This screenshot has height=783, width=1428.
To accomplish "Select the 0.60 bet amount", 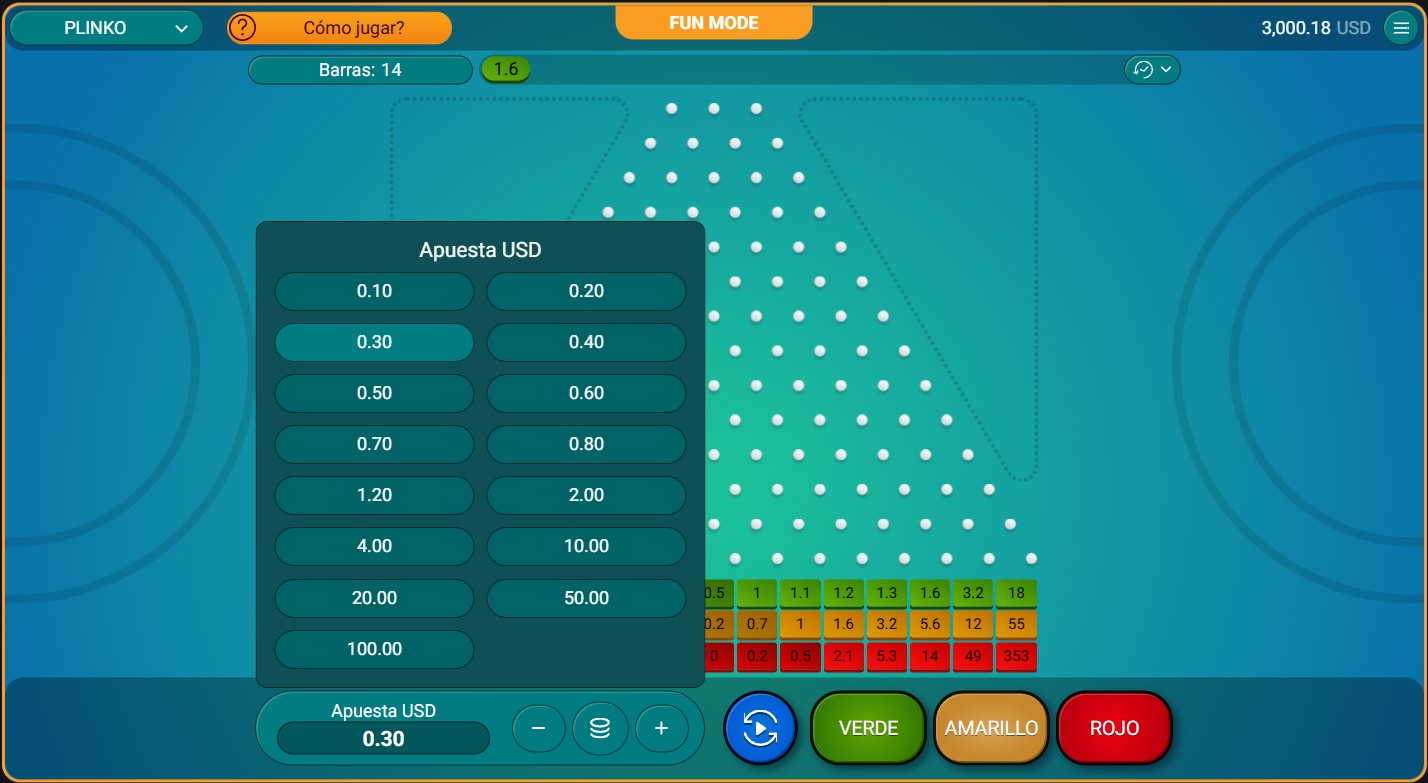I will [x=586, y=393].
